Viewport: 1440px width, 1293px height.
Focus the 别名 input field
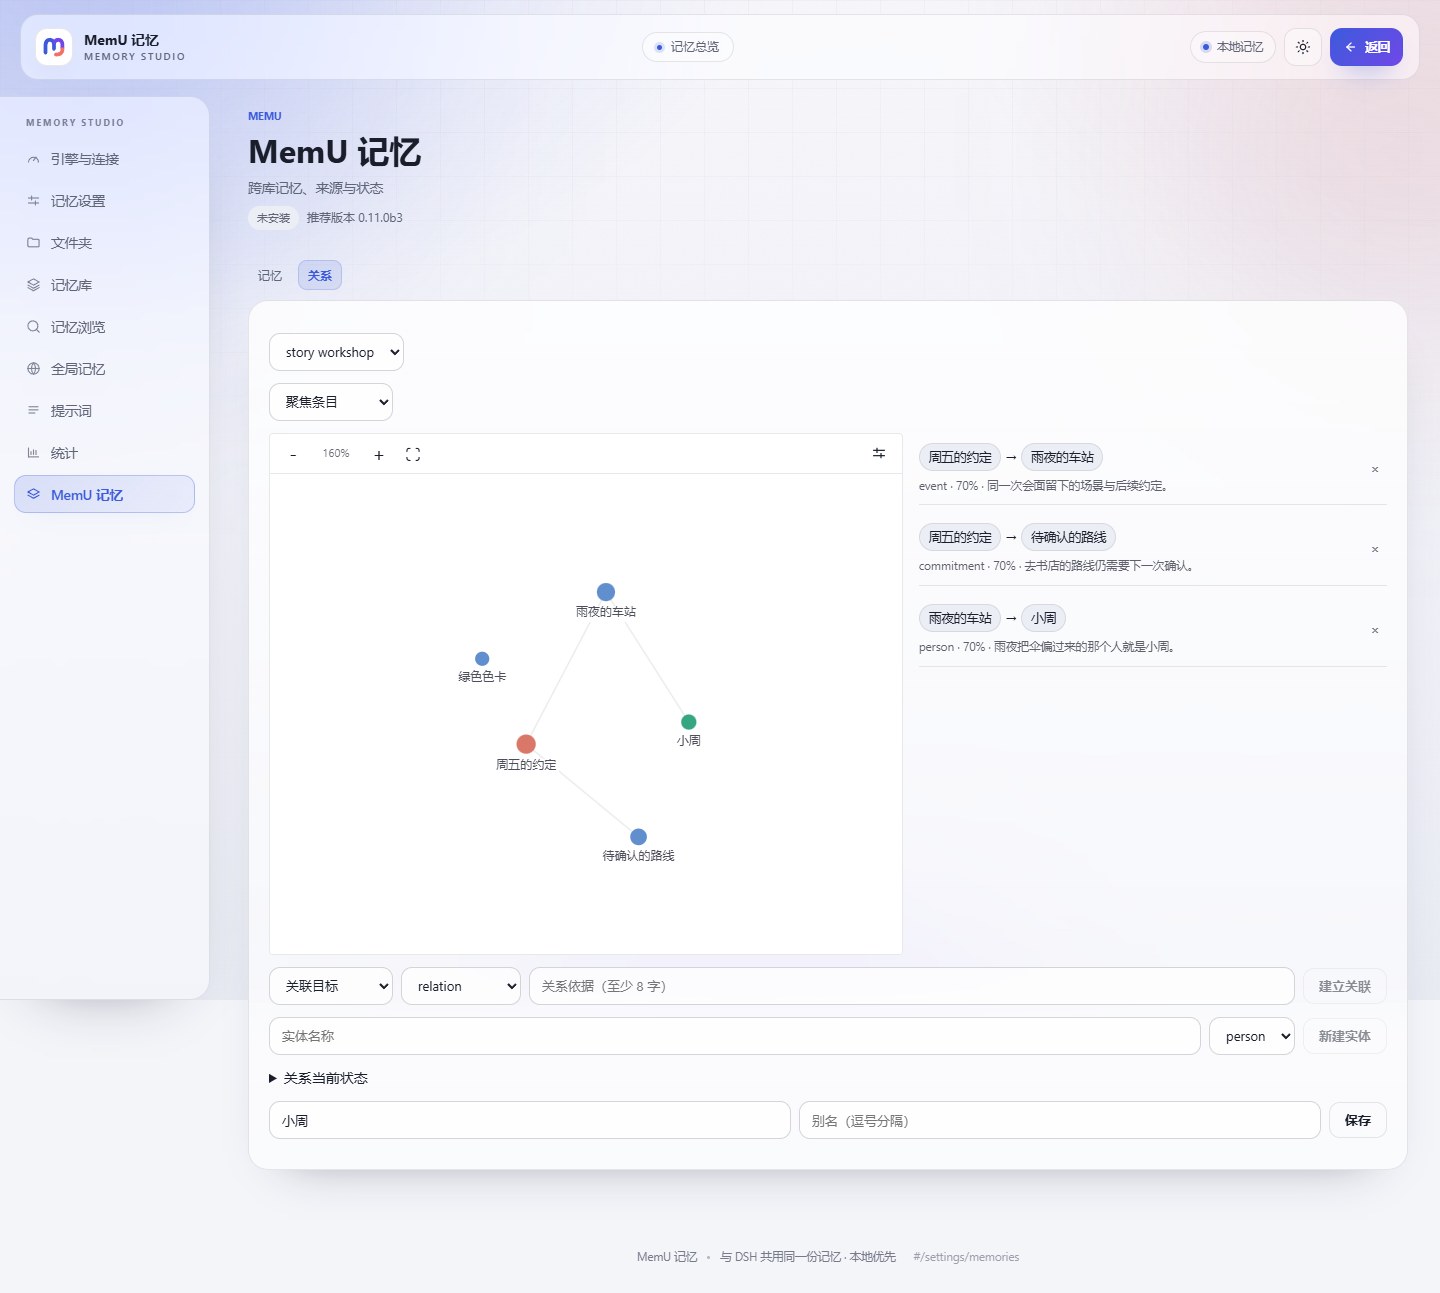pos(1060,1120)
